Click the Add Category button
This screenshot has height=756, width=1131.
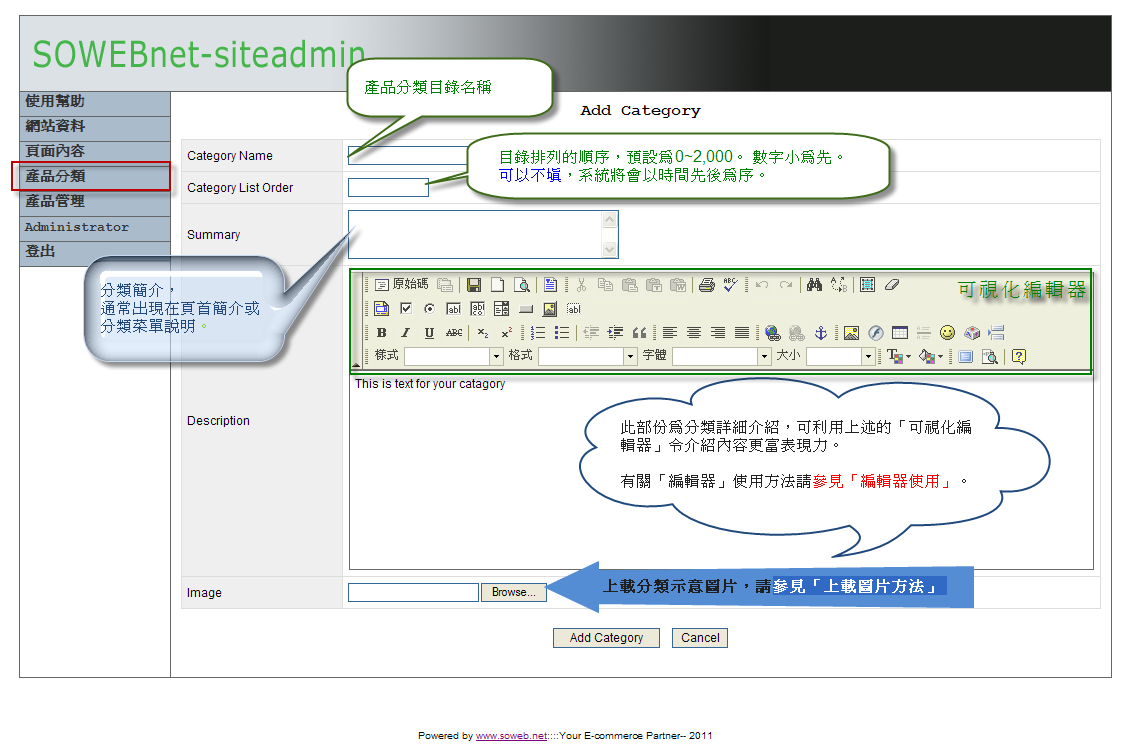point(606,638)
